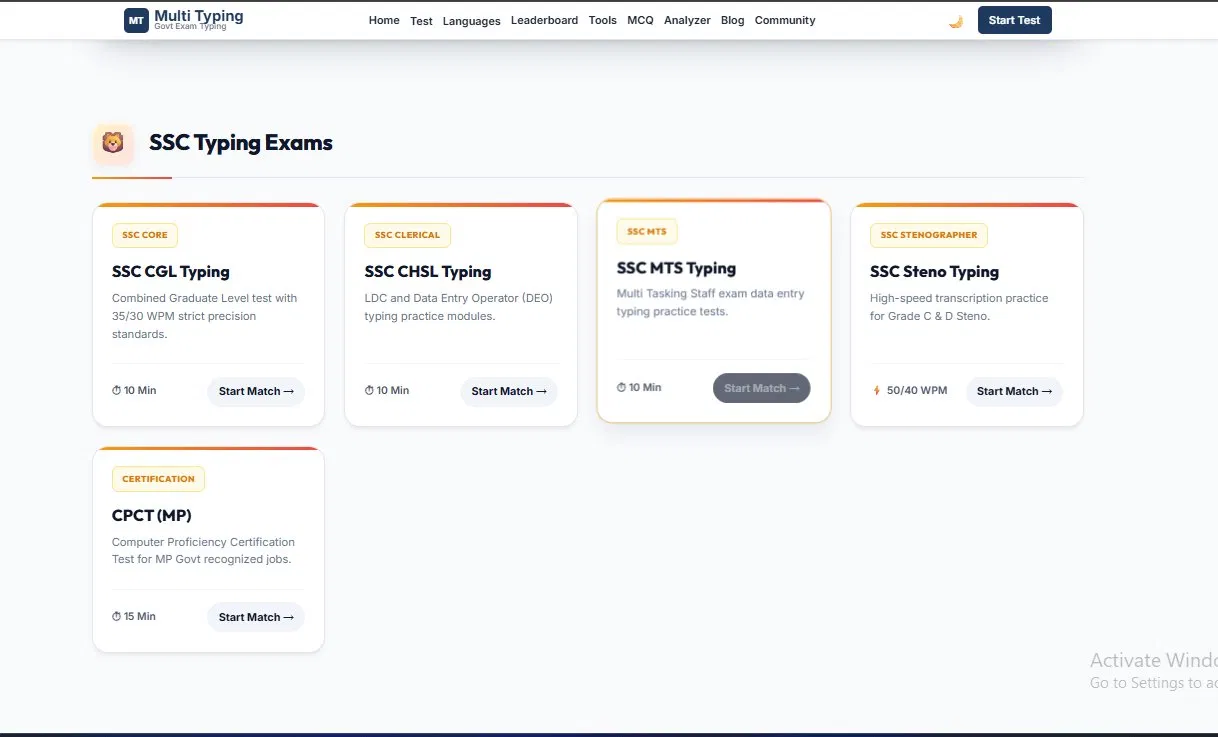Screen dimensions: 1218x737
Task: Click the SSC CLERICAL tag
Action: point(407,235)
